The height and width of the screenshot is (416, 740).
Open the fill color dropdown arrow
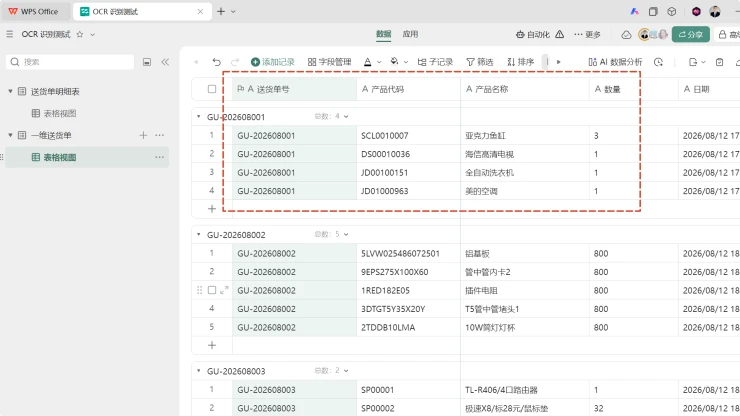(405, 62)
